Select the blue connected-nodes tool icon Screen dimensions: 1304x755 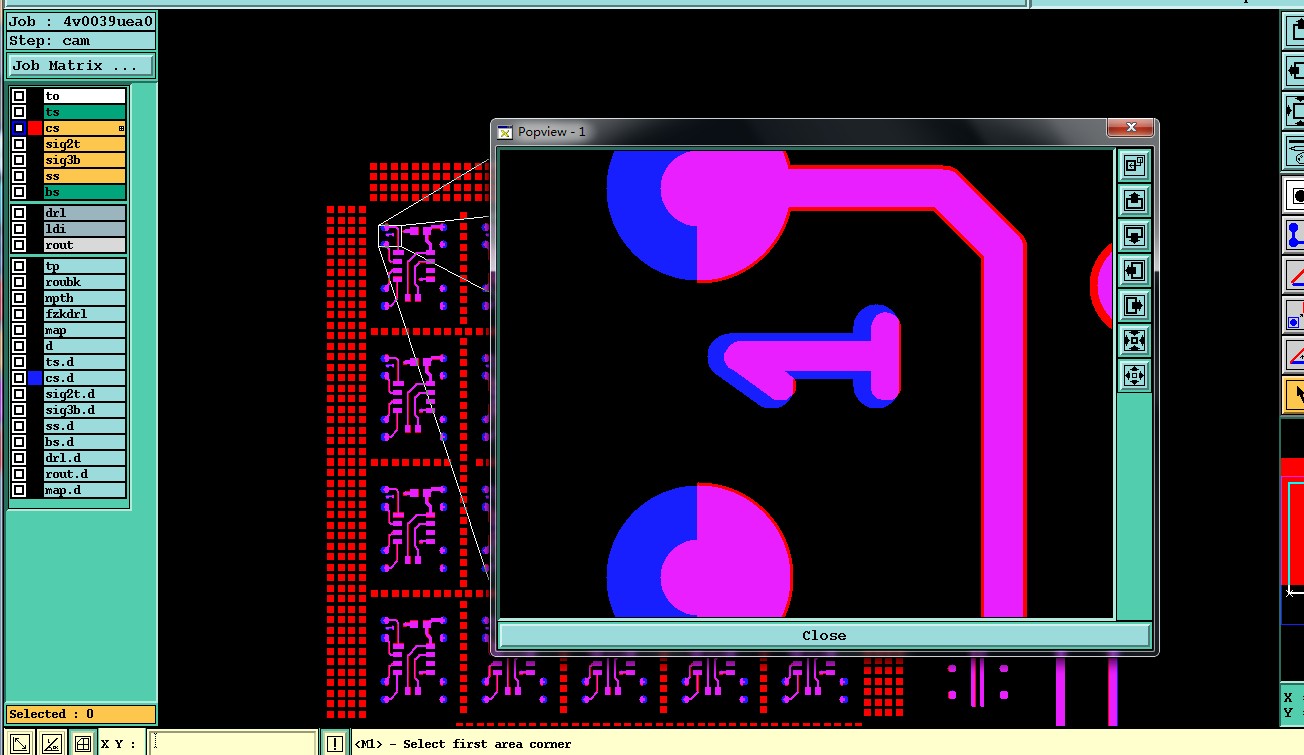[x=1293, y=234]
